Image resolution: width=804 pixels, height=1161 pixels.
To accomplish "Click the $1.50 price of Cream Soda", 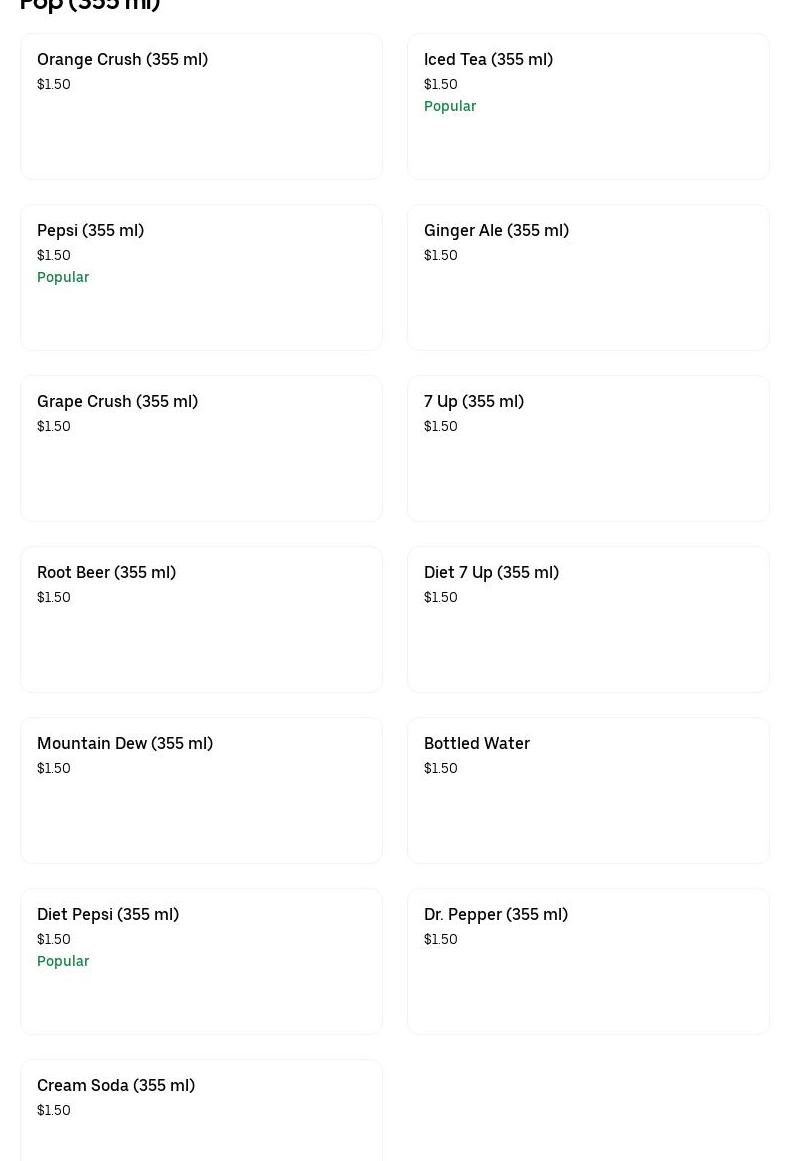I will tap(54, 1110).
